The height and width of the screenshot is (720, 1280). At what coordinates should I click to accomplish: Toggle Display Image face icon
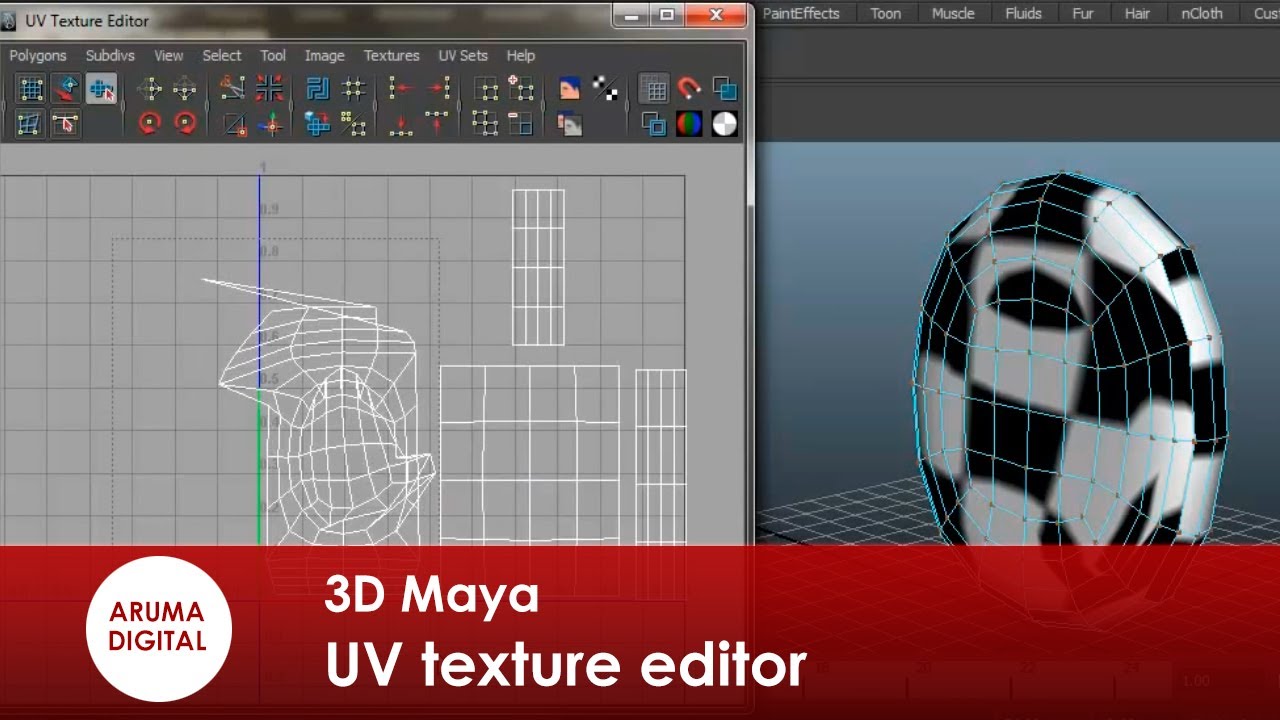tap(570, 89)
